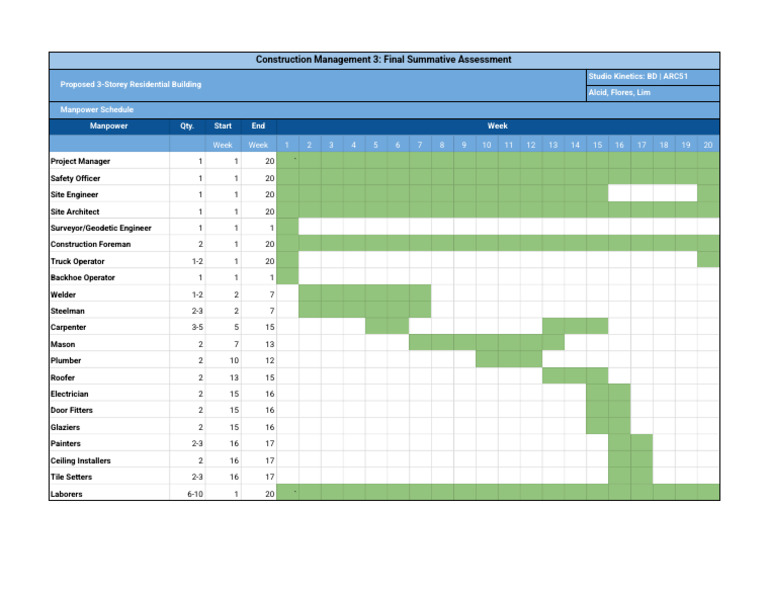Click Plumber start week '10'
Screen dimensions: 768x594
point(234,360)
